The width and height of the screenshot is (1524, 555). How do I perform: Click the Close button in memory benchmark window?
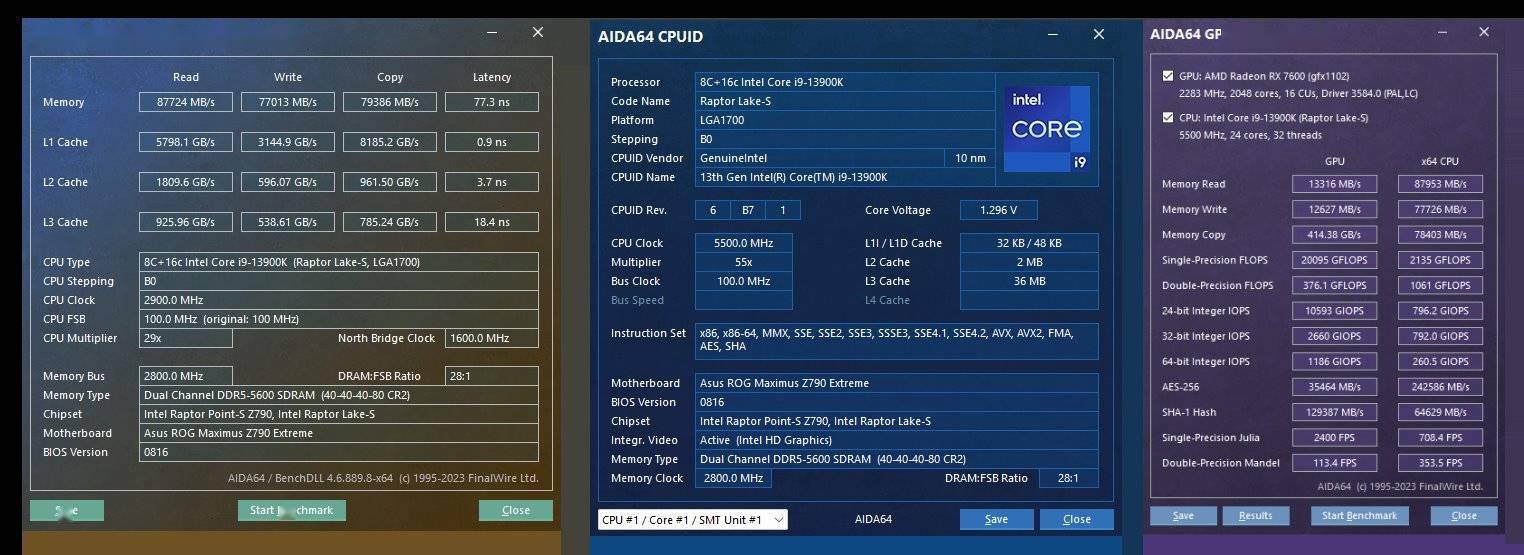(x=516, y=510)
